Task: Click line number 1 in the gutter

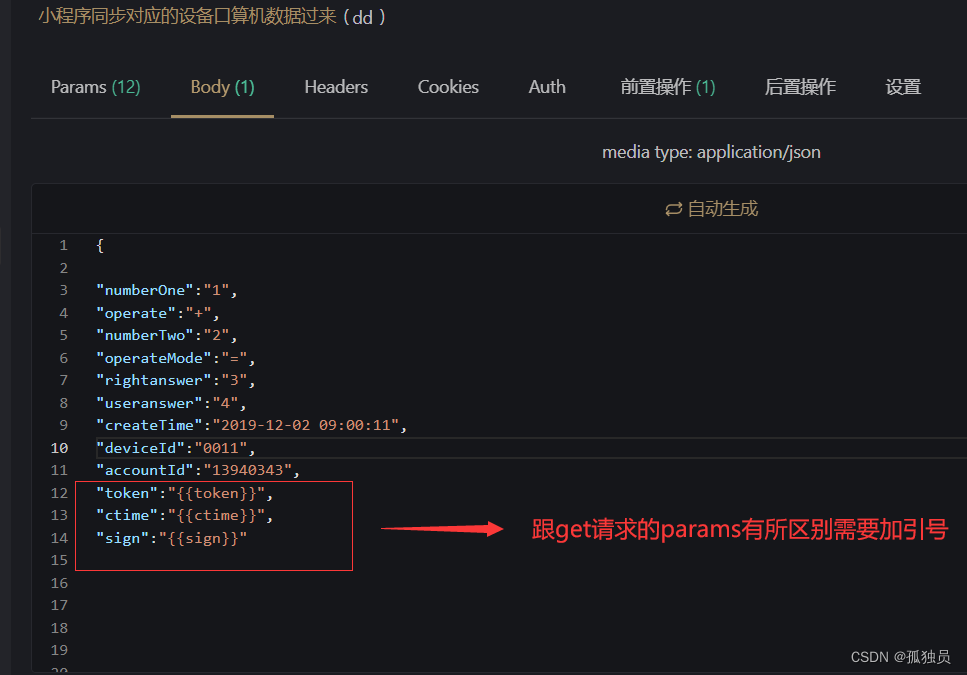Action: point(64,245)
